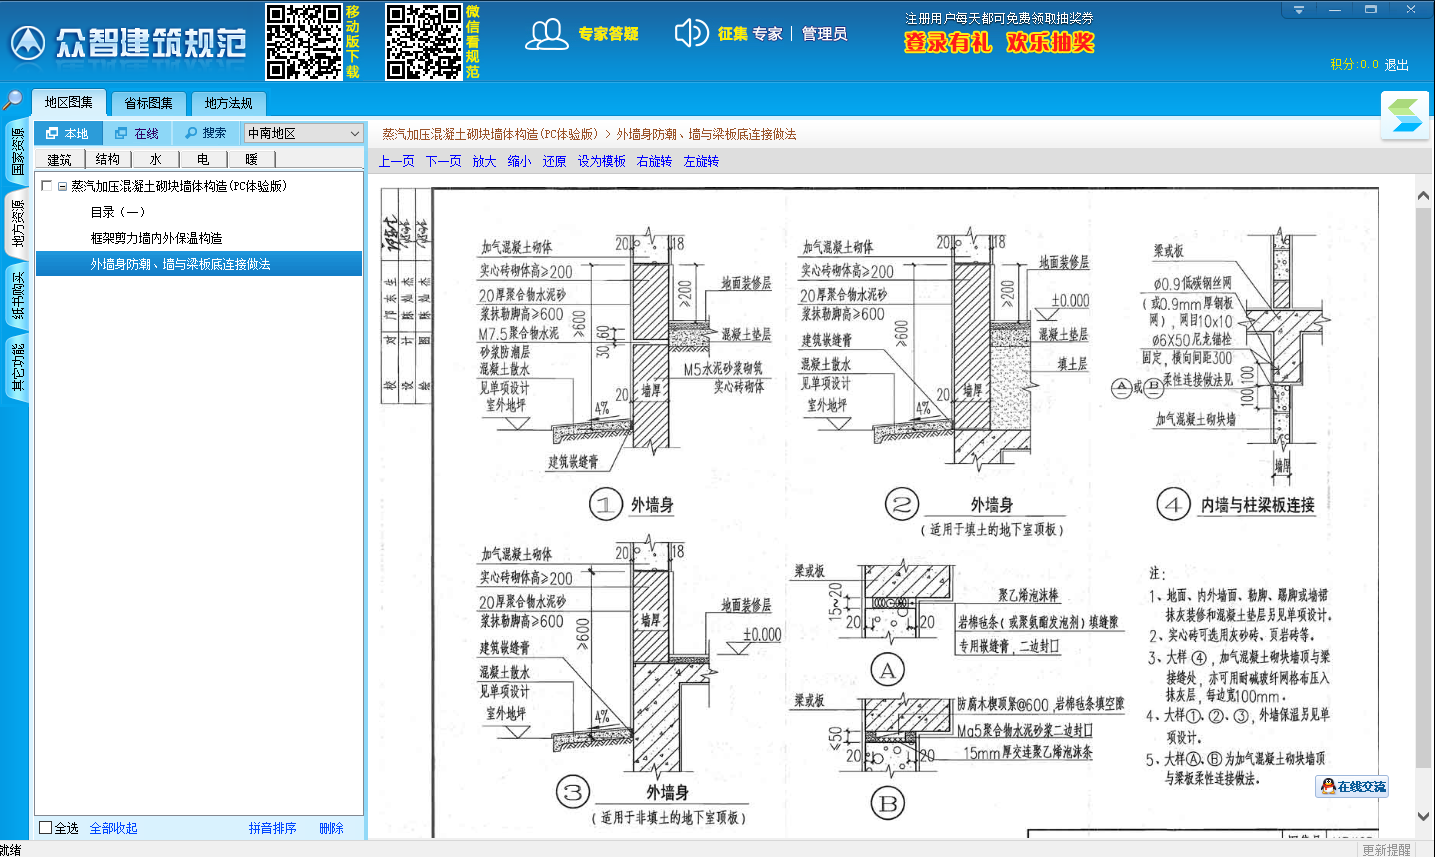Click scroll down arrow of drawing viewer
Image resolution: width=1435 pixels, height=857 pixels.
(1424, 816)
